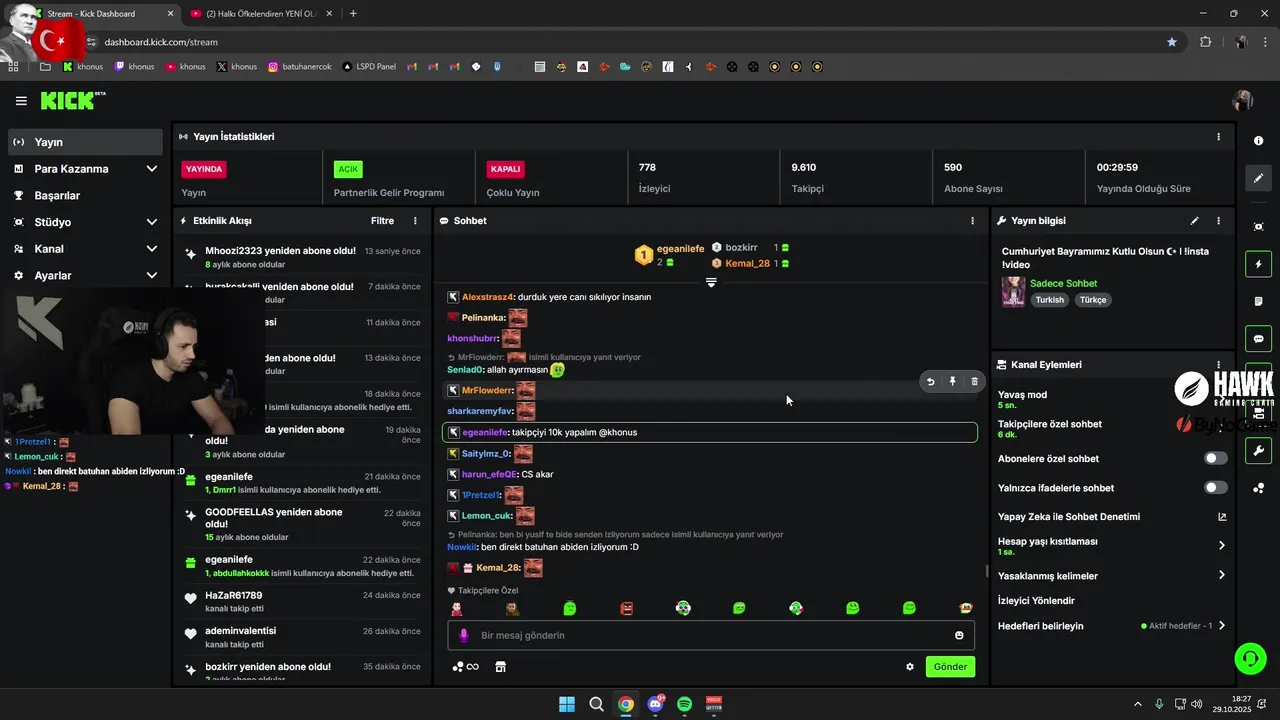Image resolution: width=1280 pixels, height=720 pixels.
Task: Open Spotify from the taskbar
Action: click(x=685, y=704)
